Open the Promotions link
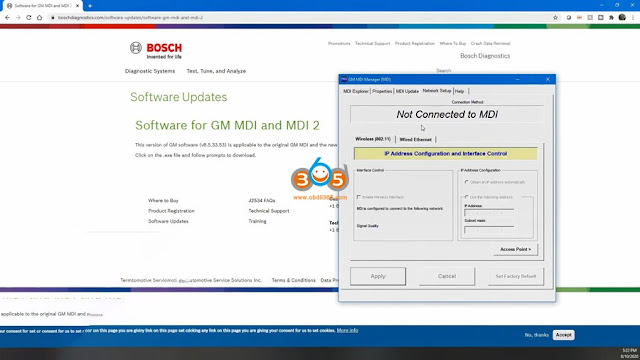Image resolution: width=640 pixels, height=360 pixels. [339, 43]
